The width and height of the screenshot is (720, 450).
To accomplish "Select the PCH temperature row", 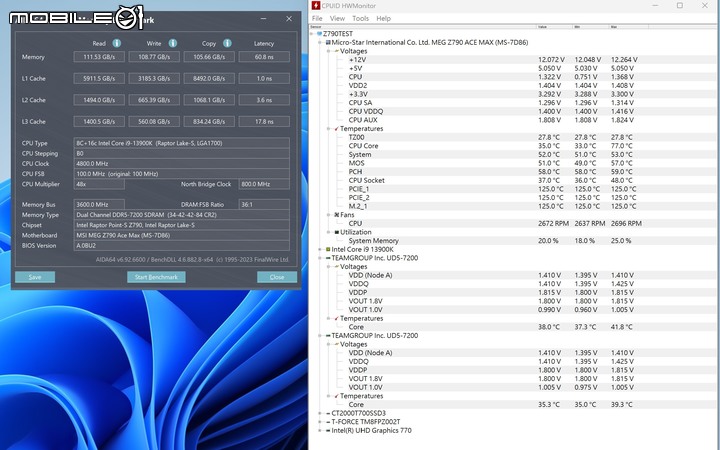I will point(514,172).
